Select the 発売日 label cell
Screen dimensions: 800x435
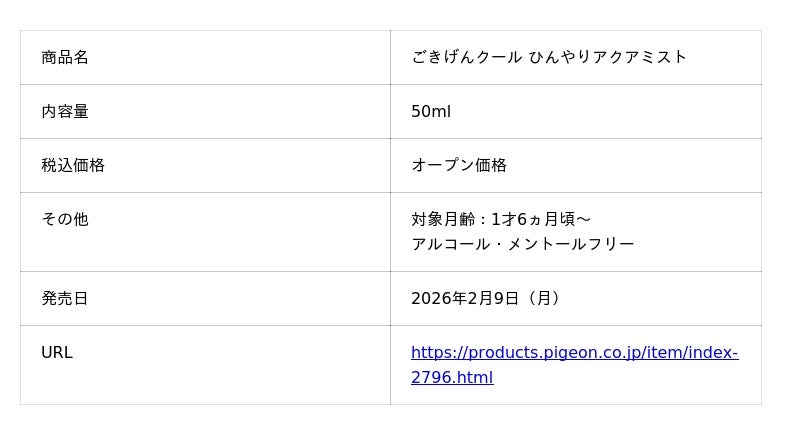[65, 298]
